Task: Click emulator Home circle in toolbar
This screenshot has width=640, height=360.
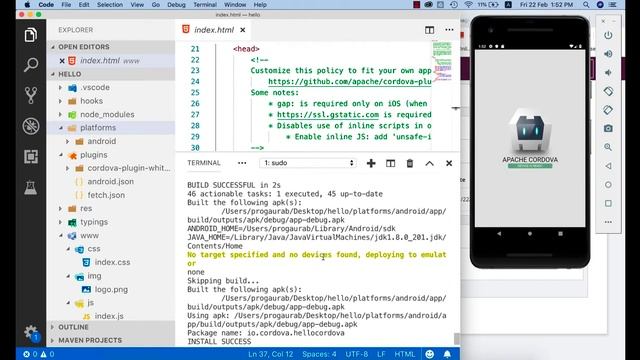Action: [x=608, y=184]
